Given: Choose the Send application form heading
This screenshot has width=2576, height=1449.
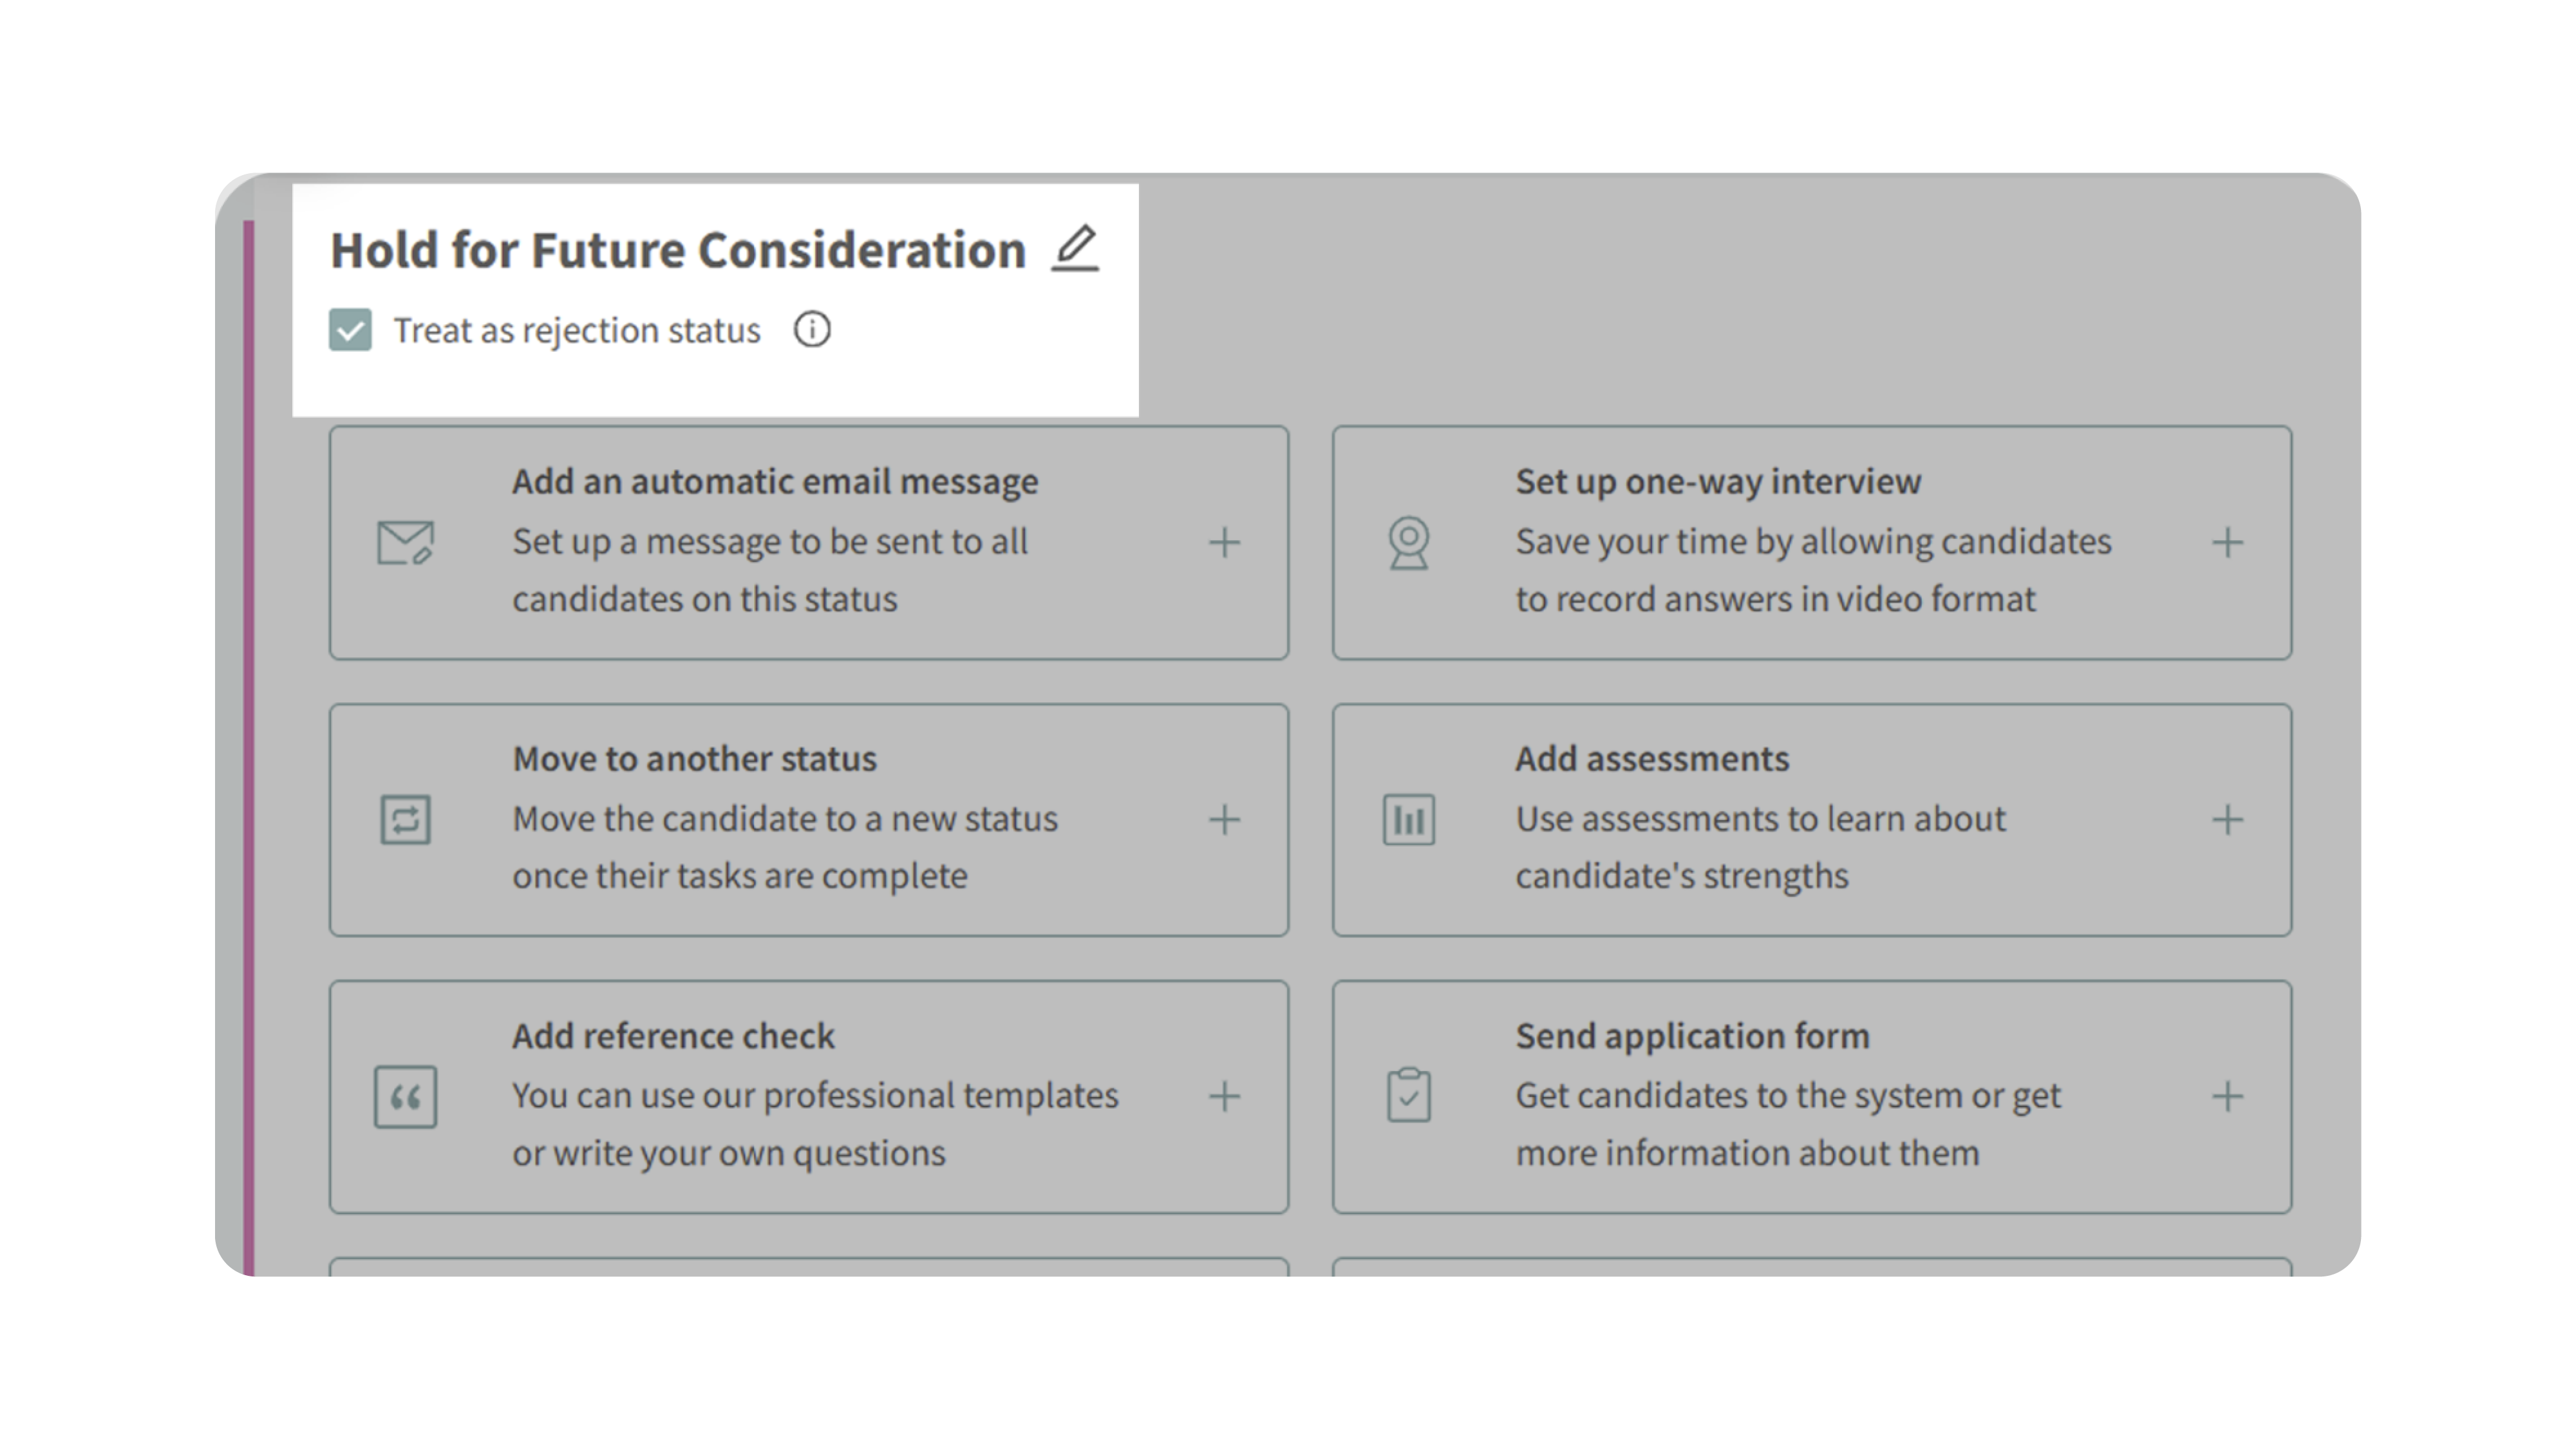Looking at the screenshot, I should [1691, 1036].
